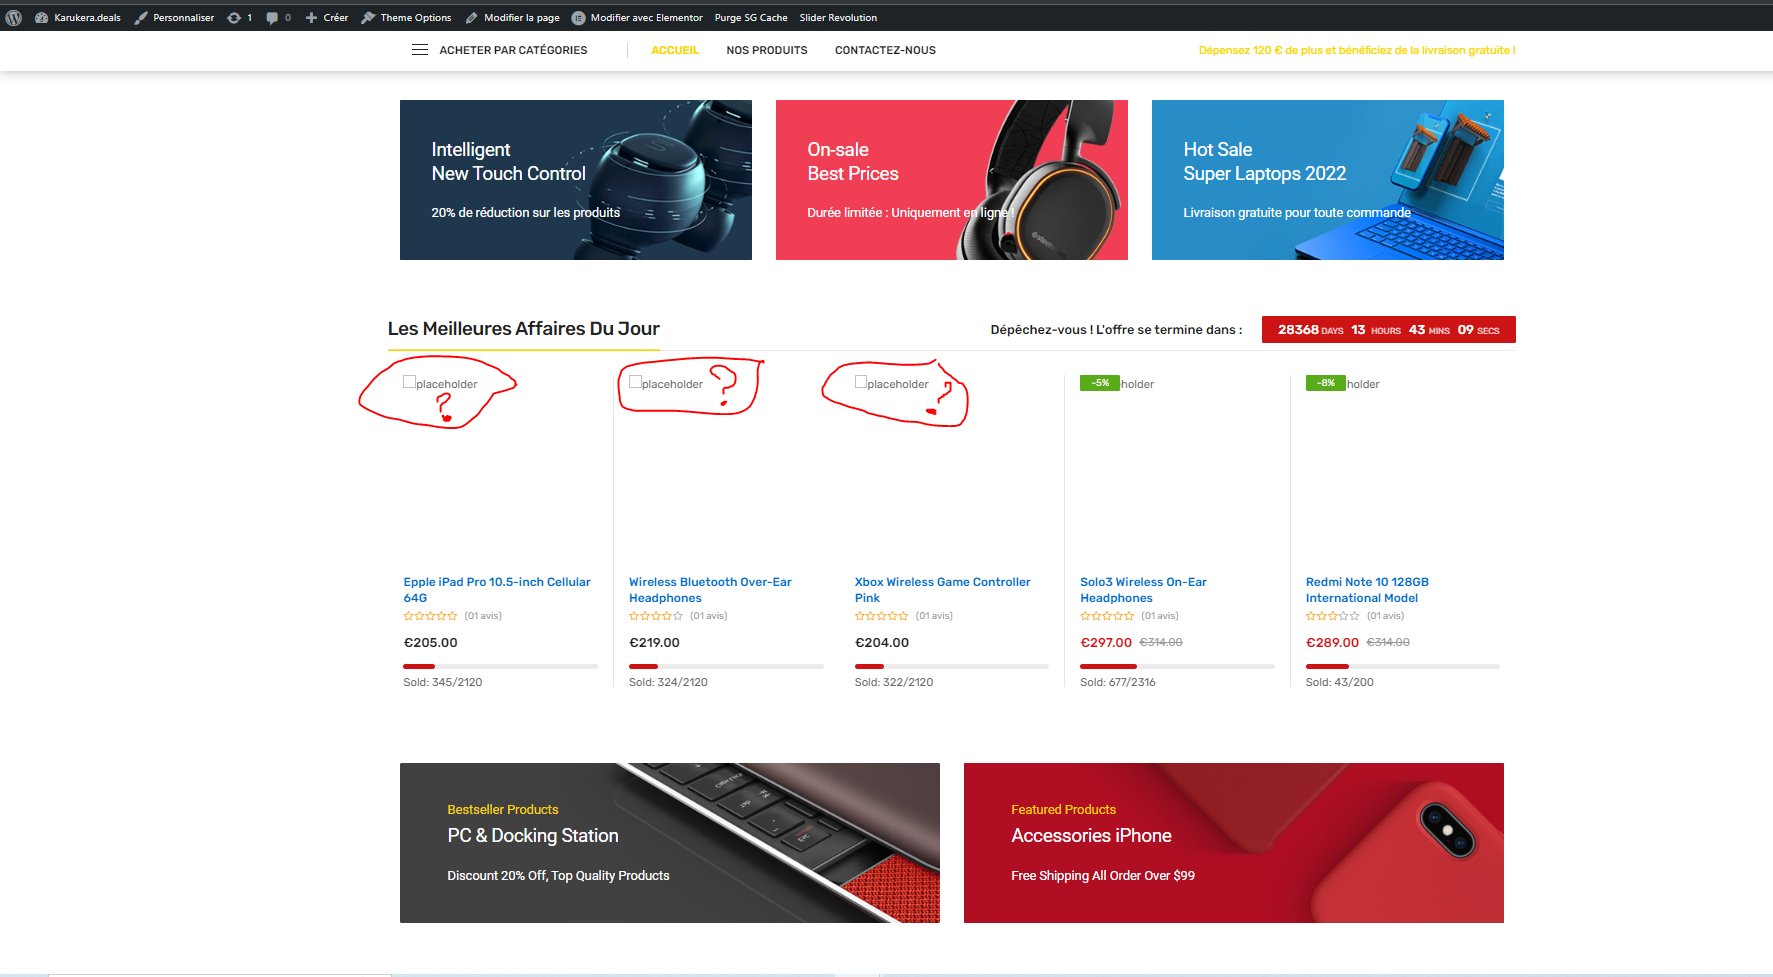This screenshot has width=1773, height=977.
Task: Click the star rating for Xbox Controller
Action: coord(882,616)
